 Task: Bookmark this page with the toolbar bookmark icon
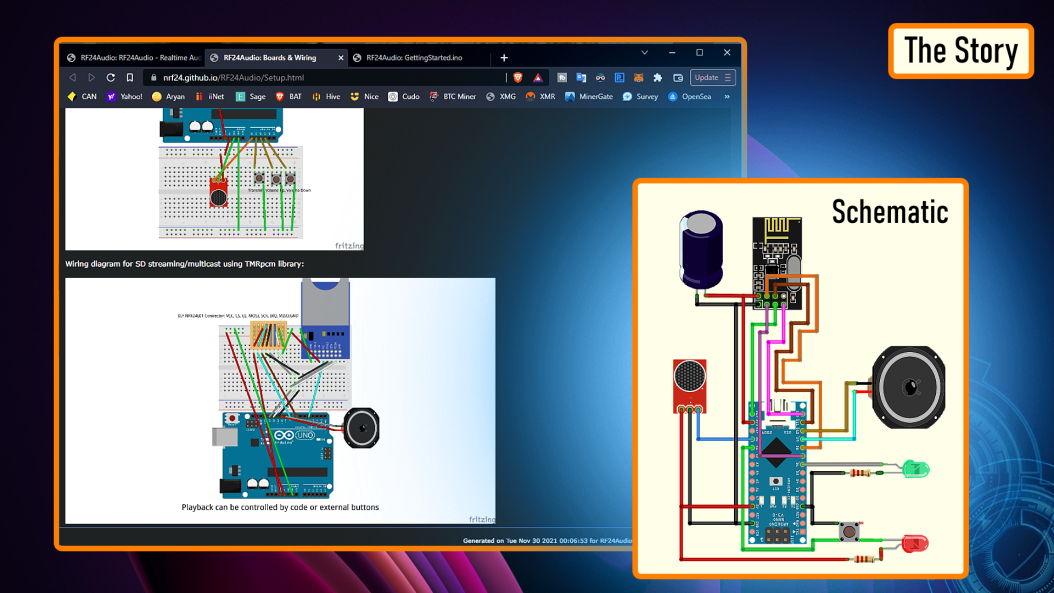(x=130, y=77)
